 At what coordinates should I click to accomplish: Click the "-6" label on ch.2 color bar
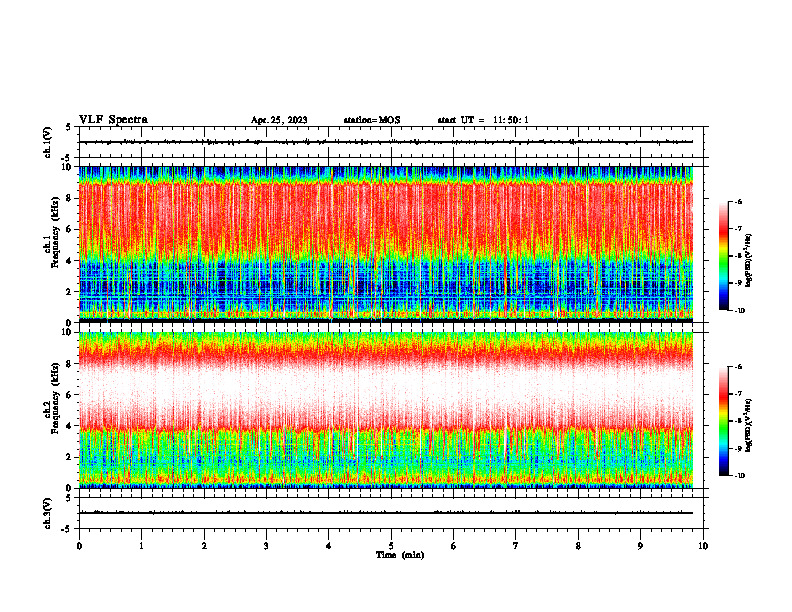[x=739, y=367]
